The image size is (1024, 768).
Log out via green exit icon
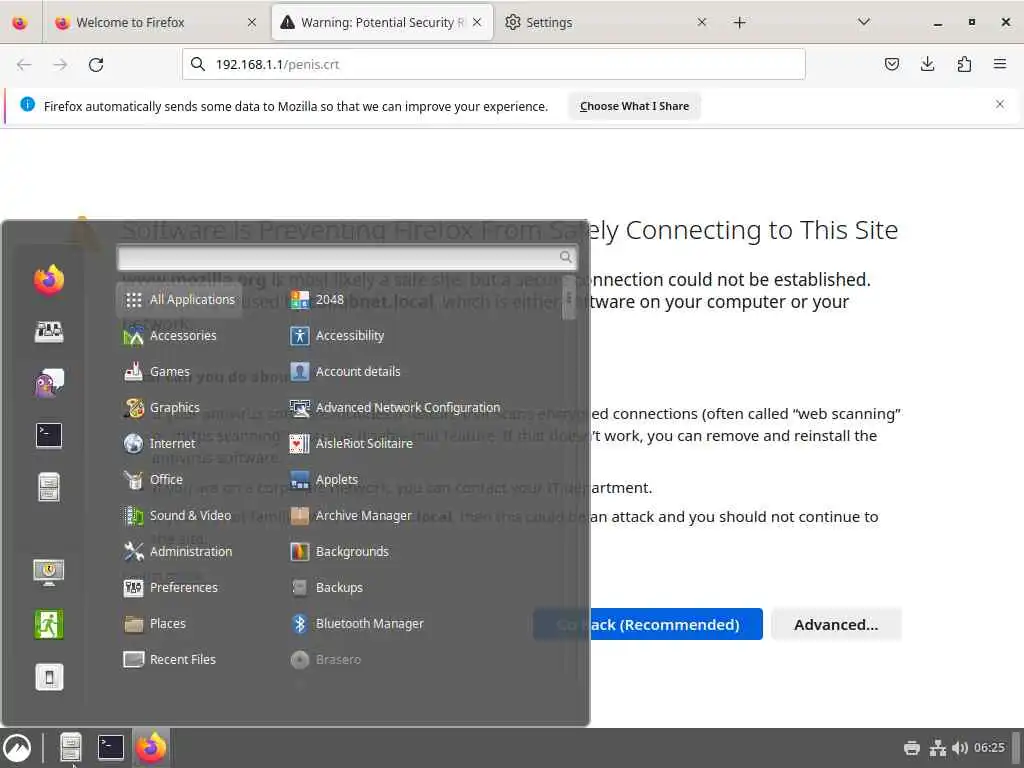tap(49, 624)
